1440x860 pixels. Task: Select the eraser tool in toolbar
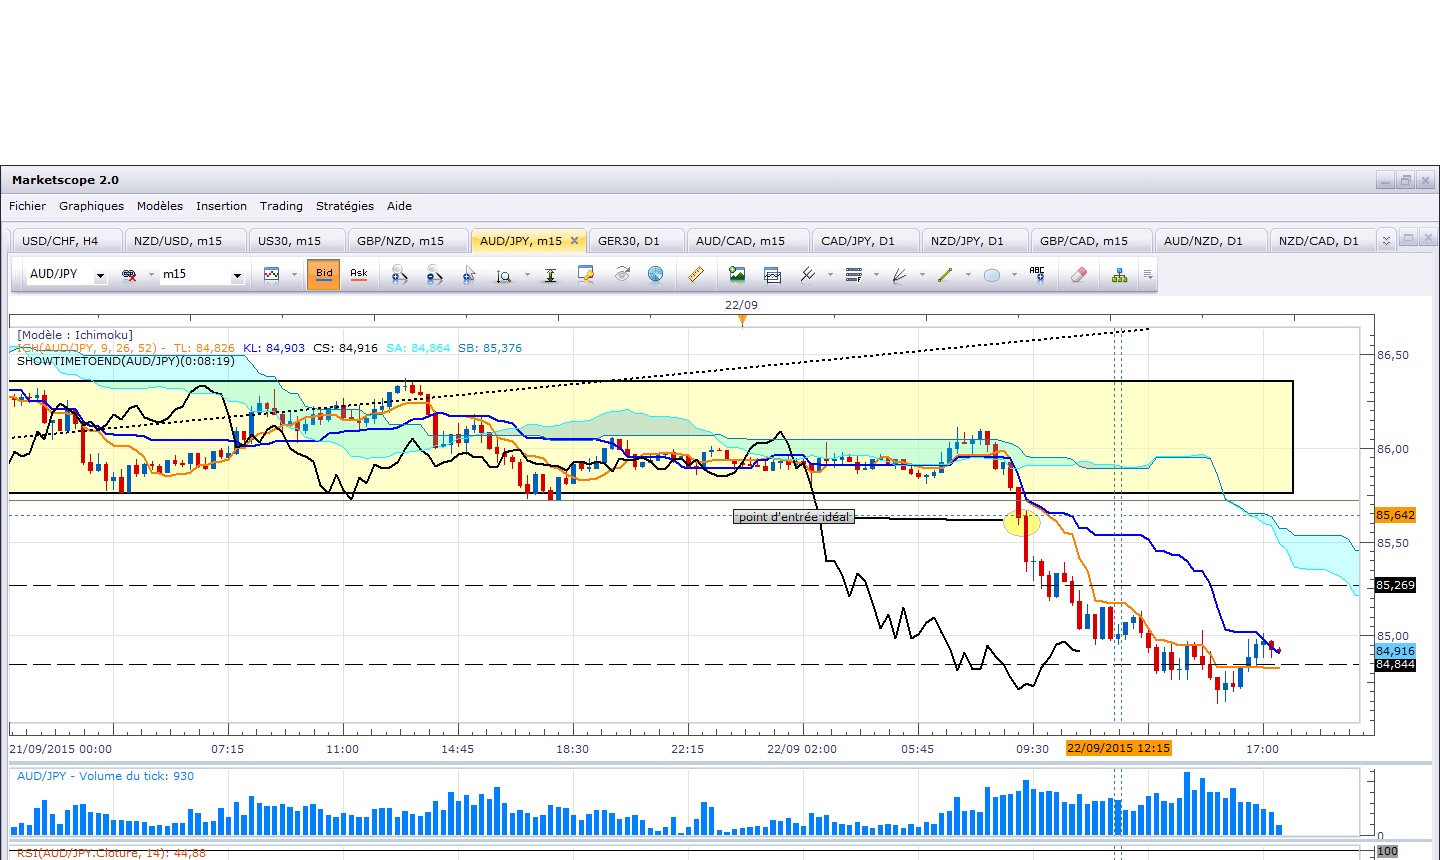1078,274
